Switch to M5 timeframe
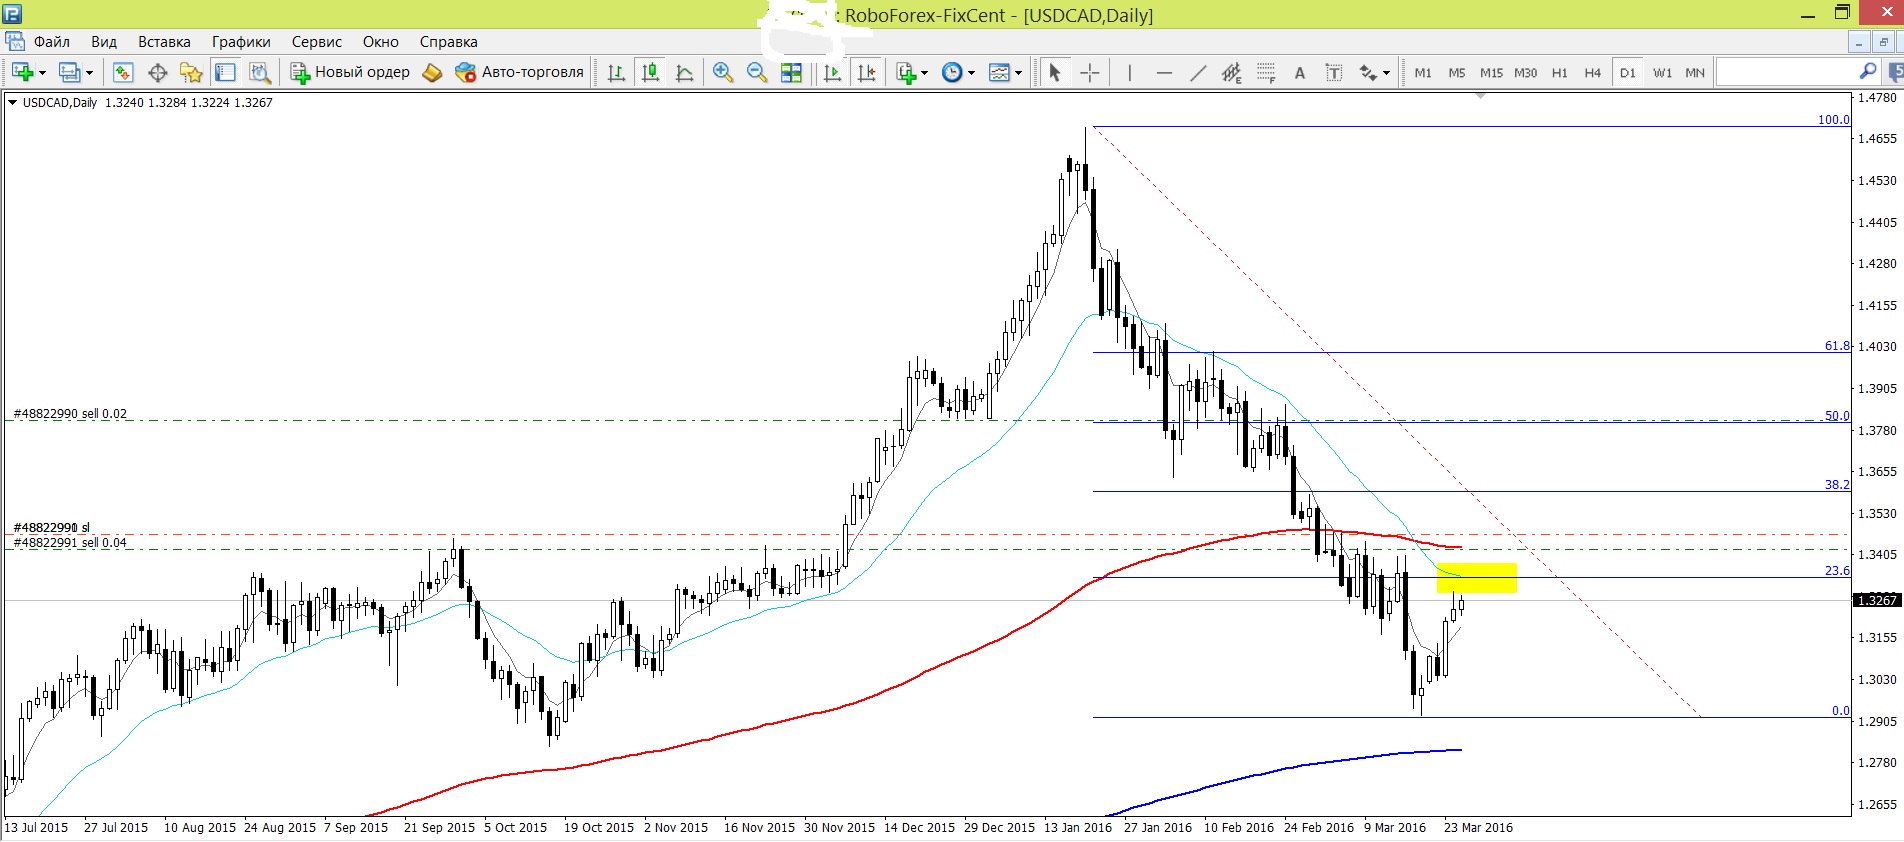Viewport: 1904px width, 842px height. pyautogui.click(x=1457, y=72)
